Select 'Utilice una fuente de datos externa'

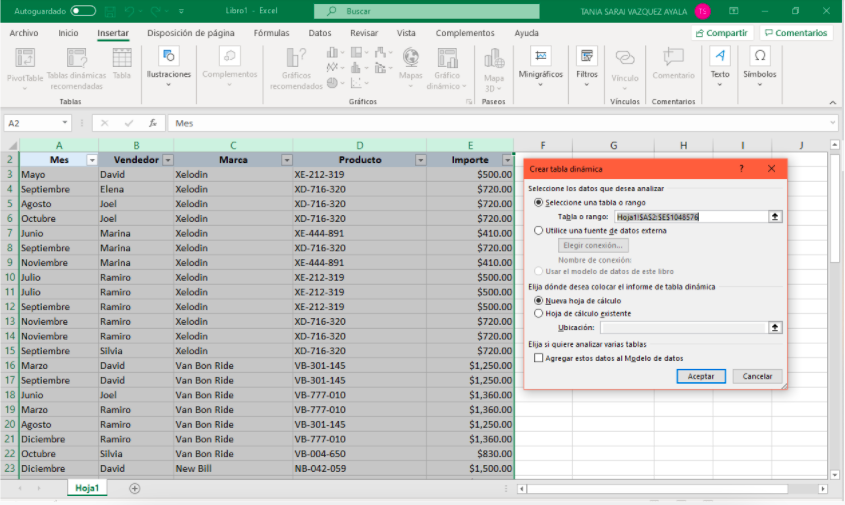pos(538,231)
